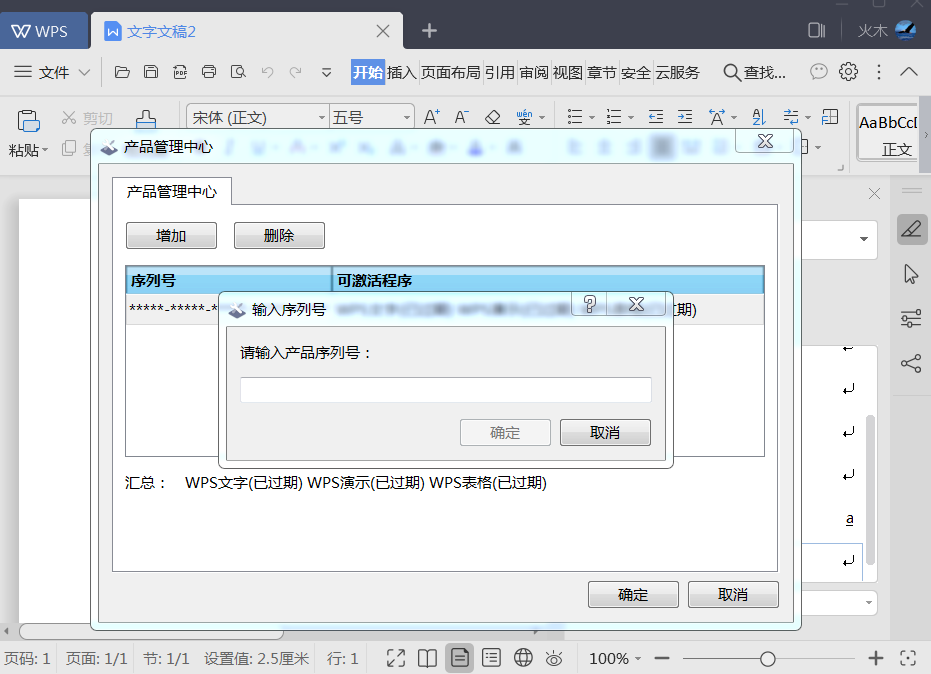This screenshot has width=931, height=674.
Task: Open the share panel on right sidebar
Action: point(911,363)
